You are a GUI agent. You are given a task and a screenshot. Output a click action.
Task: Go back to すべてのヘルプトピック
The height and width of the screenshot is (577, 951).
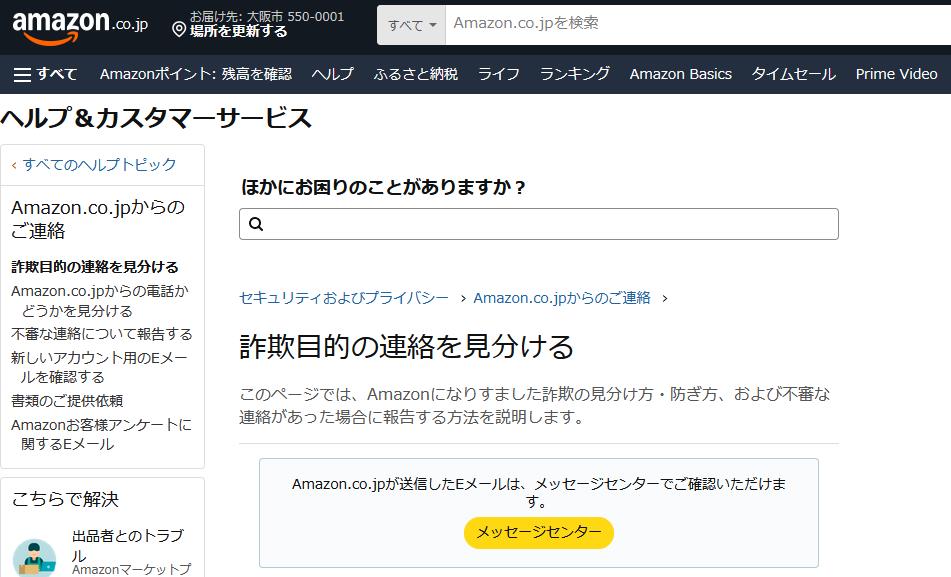tap(98, 164)
